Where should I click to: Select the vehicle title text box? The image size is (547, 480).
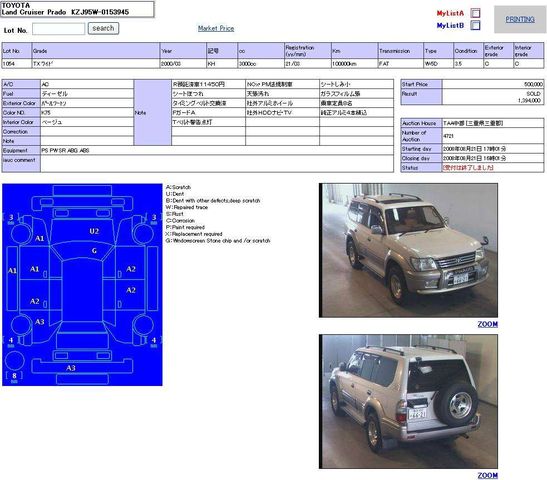[77, 9]
